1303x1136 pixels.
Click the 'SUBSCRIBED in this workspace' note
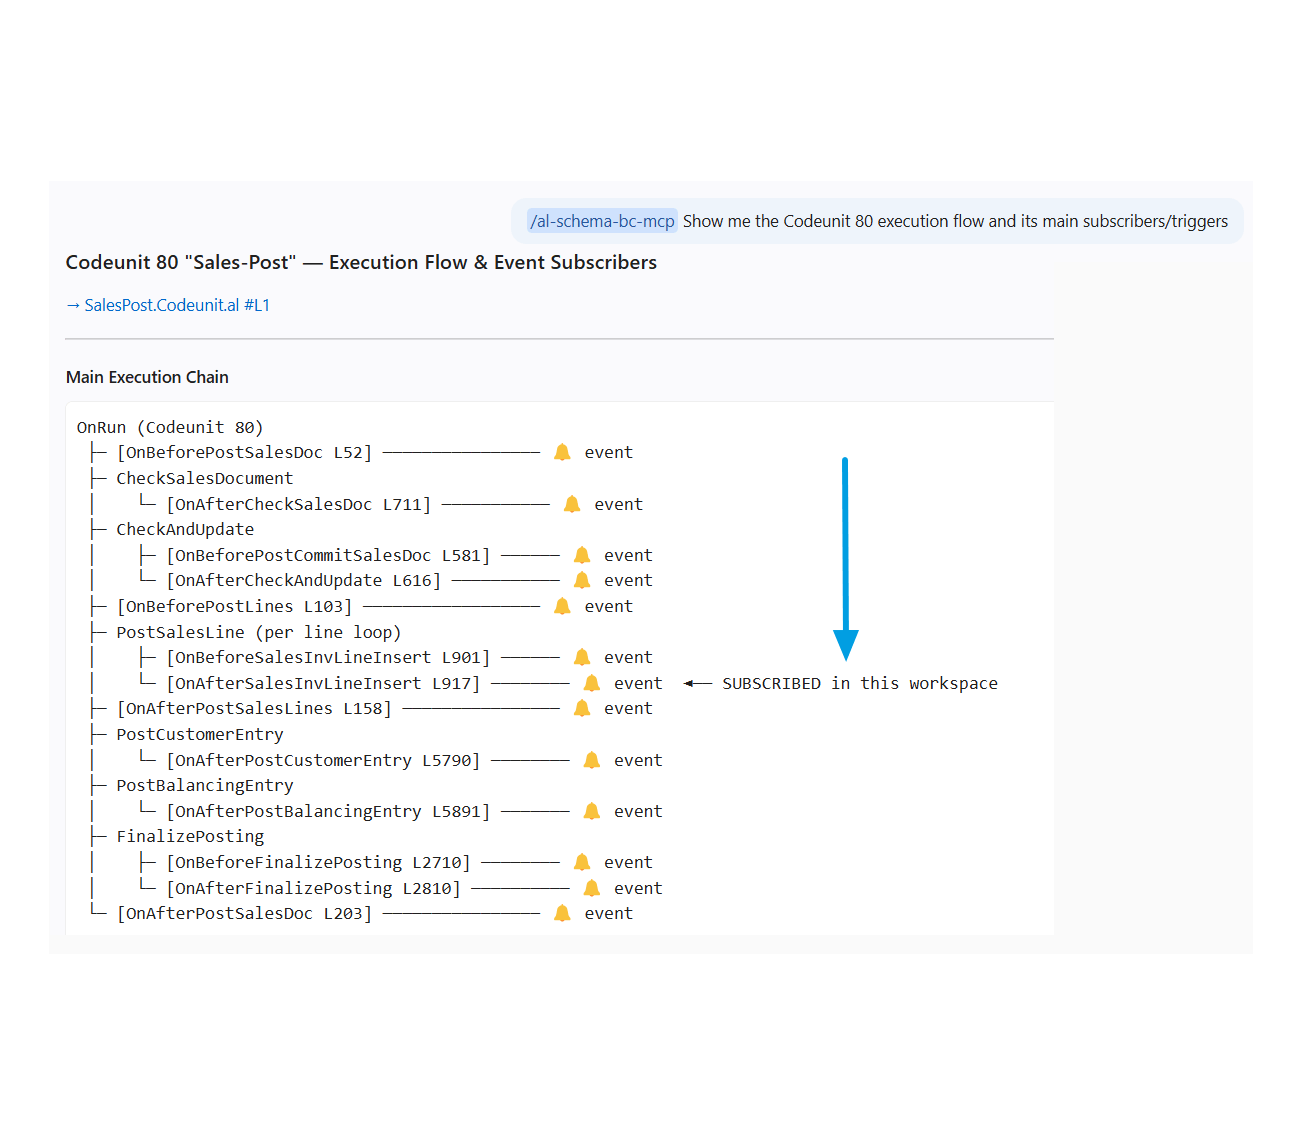click(x=860, y=683)
